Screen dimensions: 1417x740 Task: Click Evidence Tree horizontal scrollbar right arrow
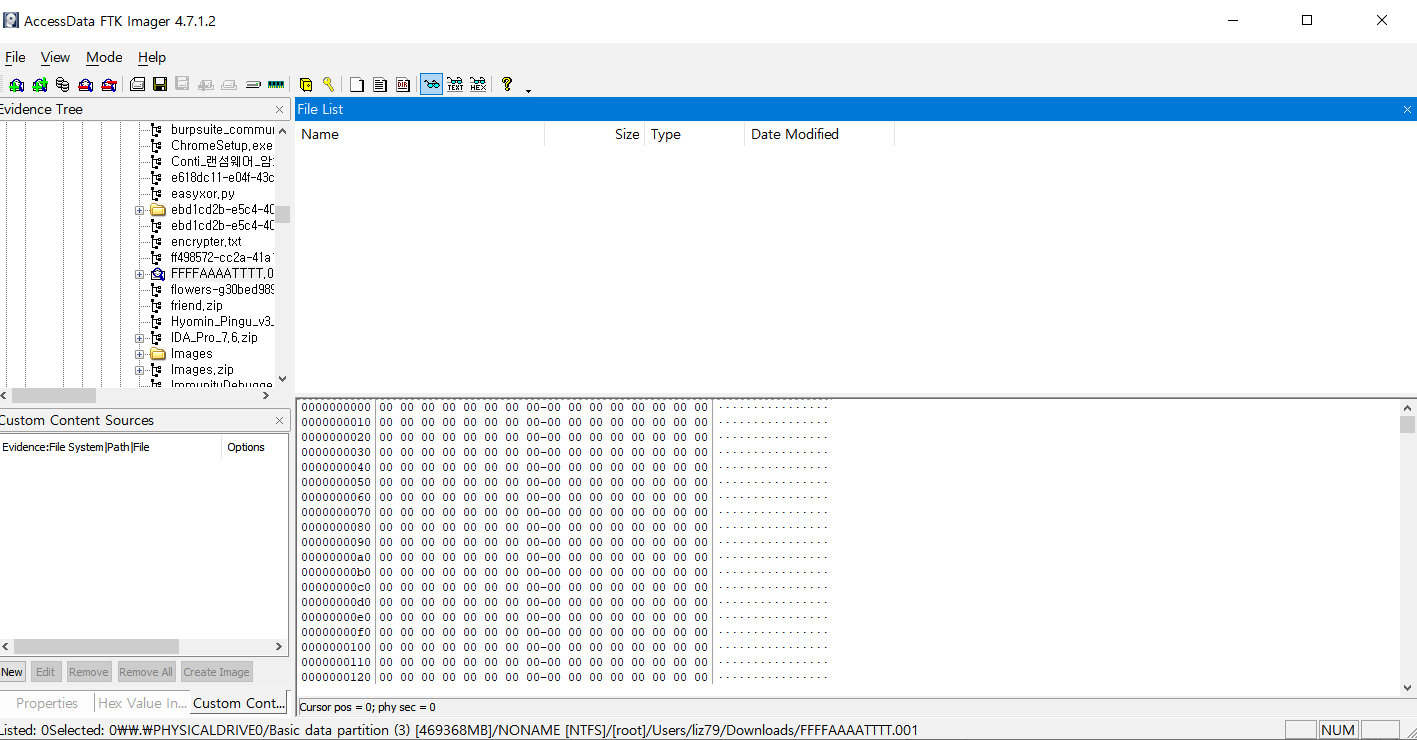(x=265, y=395)
